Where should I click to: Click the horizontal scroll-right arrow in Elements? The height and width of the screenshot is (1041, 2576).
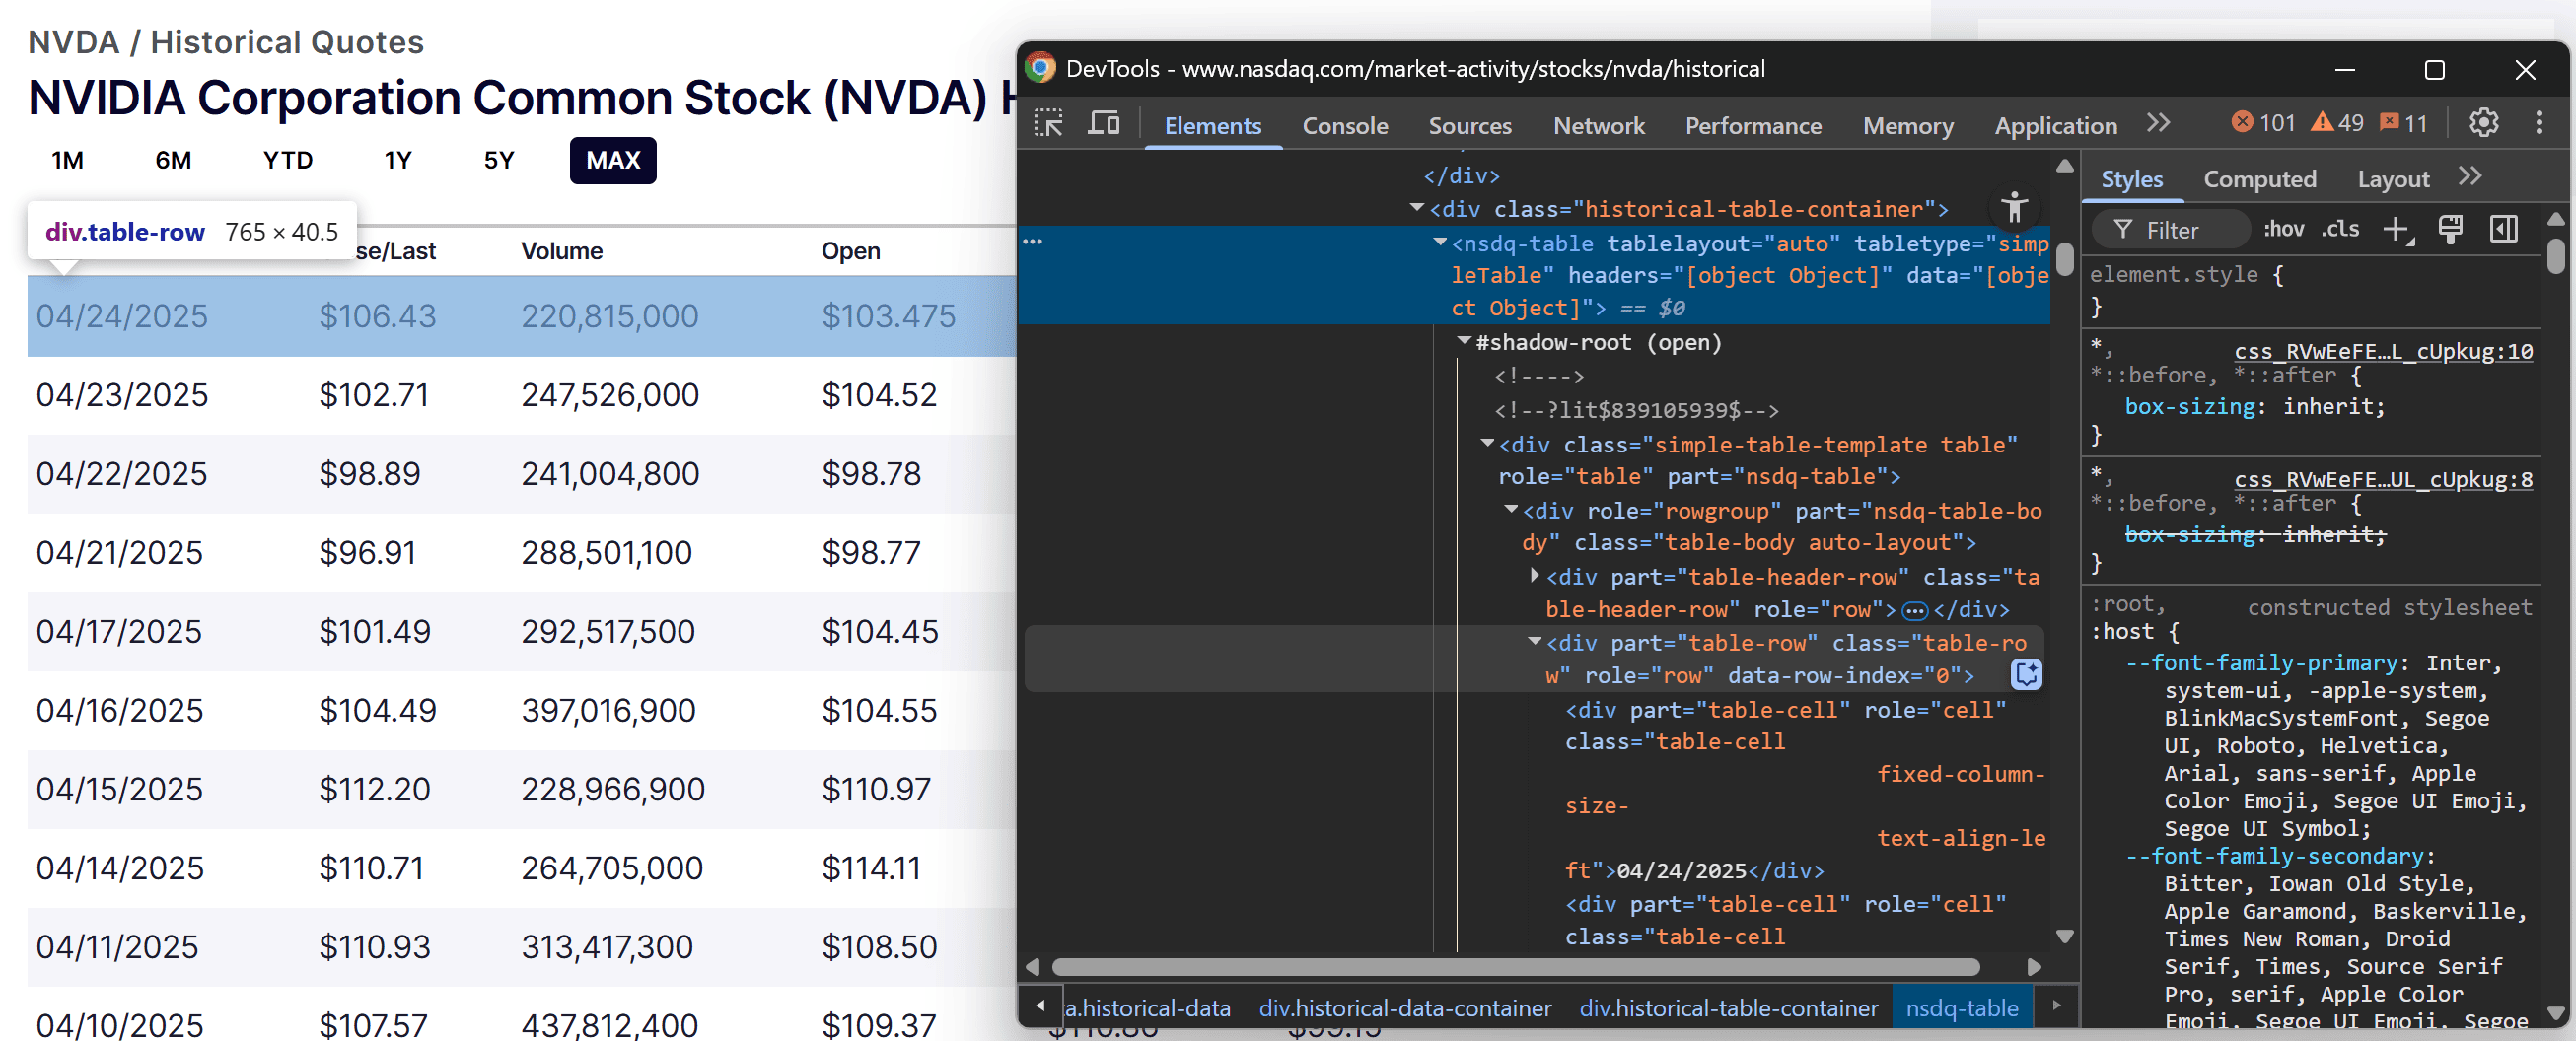tap(2033, 967)
